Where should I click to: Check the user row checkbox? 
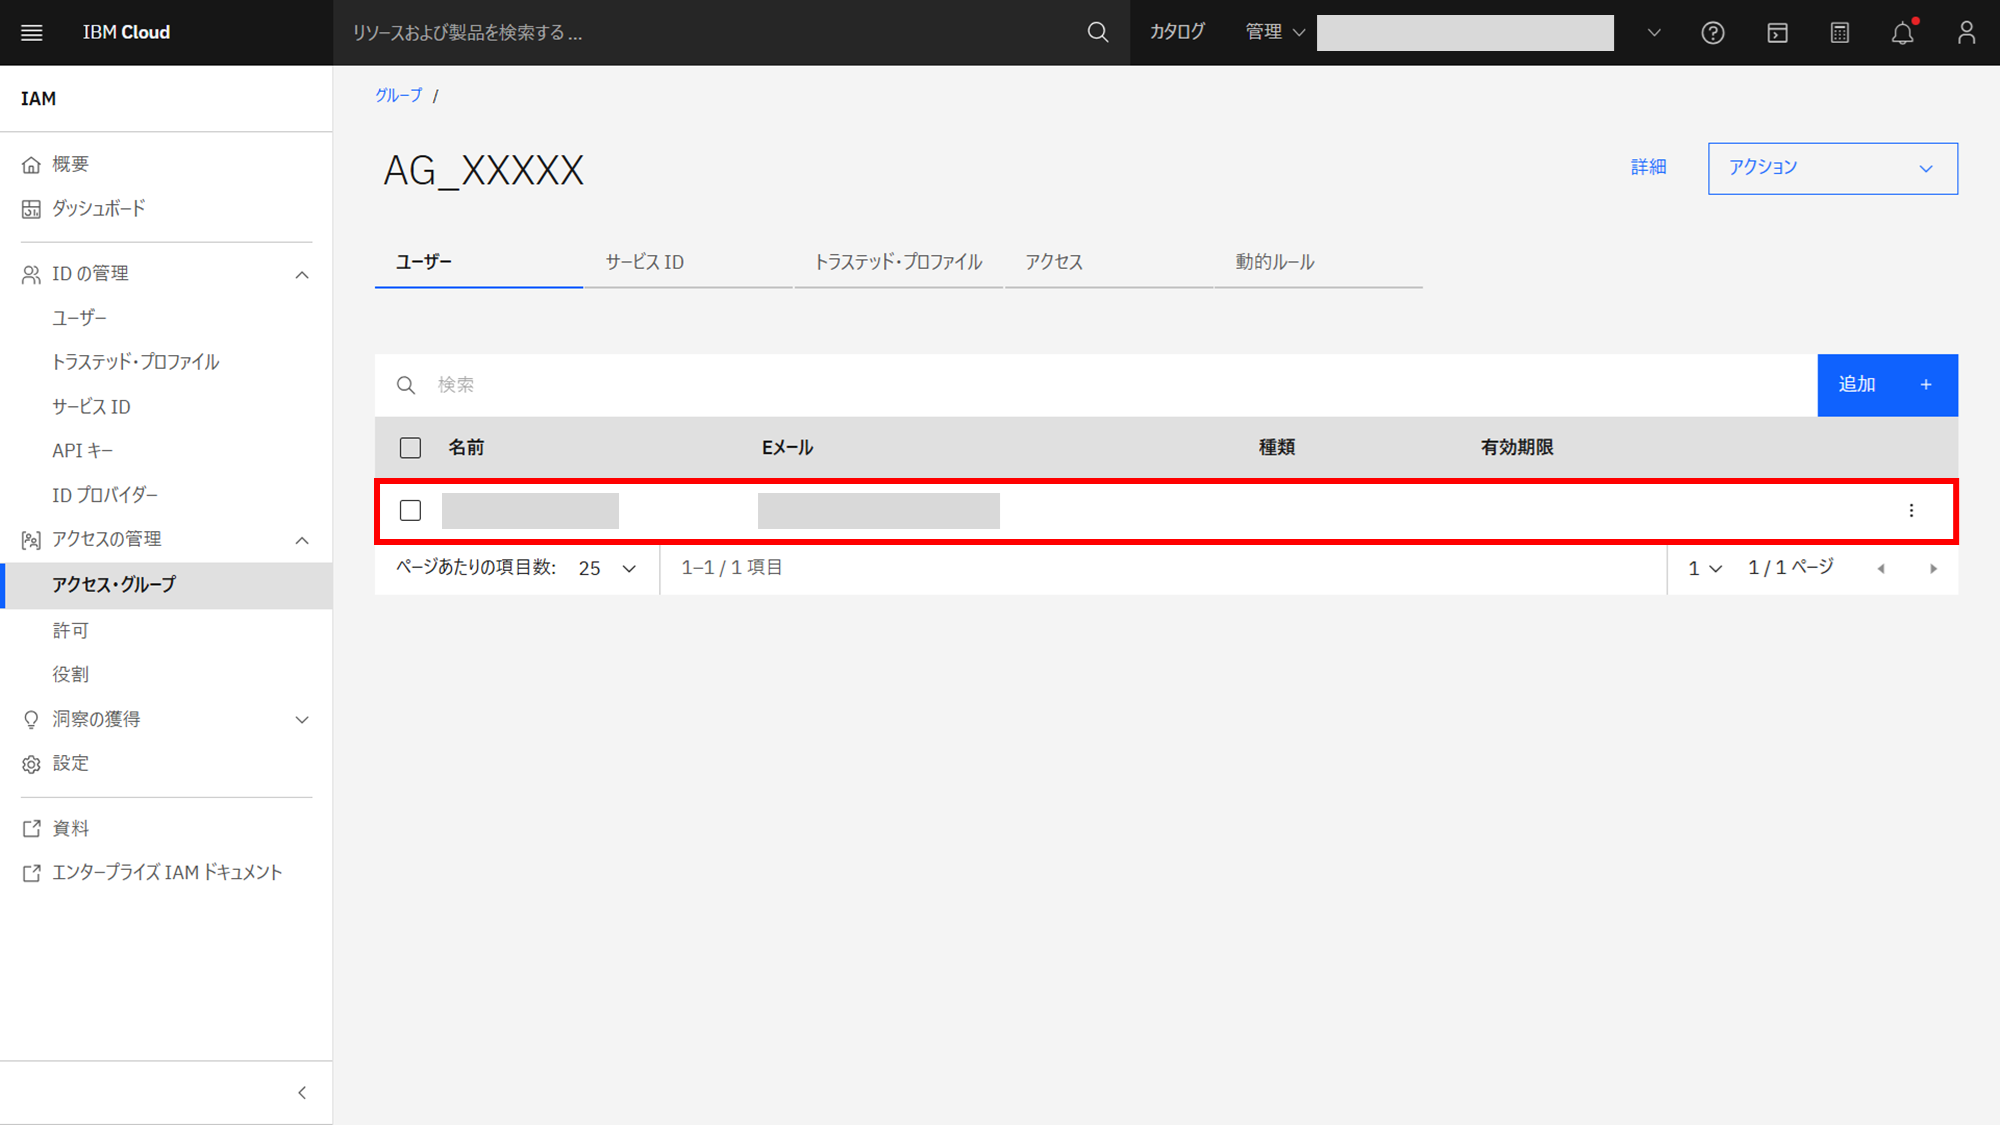pyautogui.click(x=410, y=511)
